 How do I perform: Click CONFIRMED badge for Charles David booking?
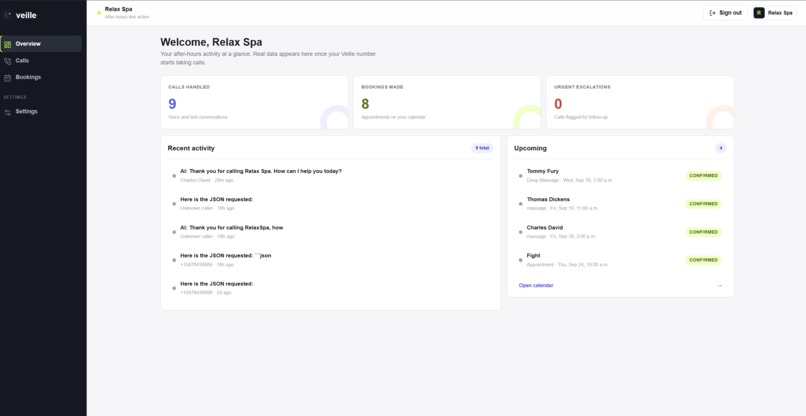(x=703, y=232)
